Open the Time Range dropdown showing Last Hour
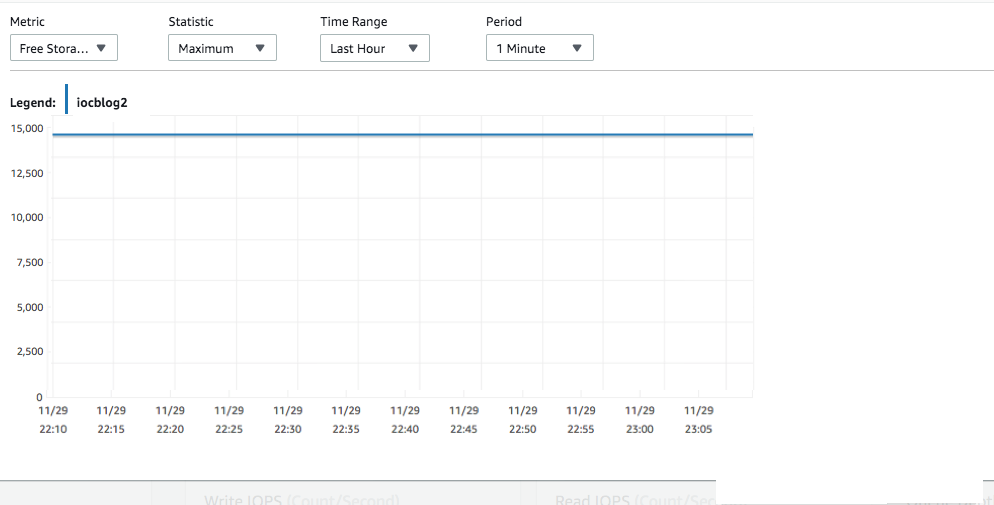This screenshot has height=505, width=994. (374, 48)
